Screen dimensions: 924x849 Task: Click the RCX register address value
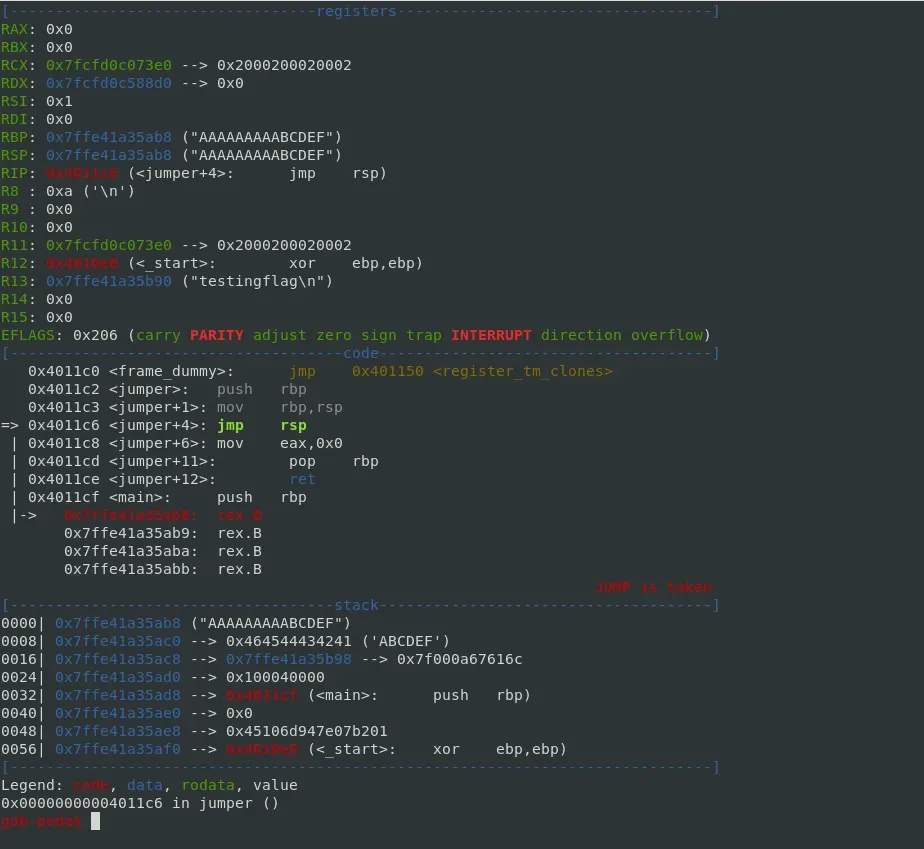click(108, 65)
